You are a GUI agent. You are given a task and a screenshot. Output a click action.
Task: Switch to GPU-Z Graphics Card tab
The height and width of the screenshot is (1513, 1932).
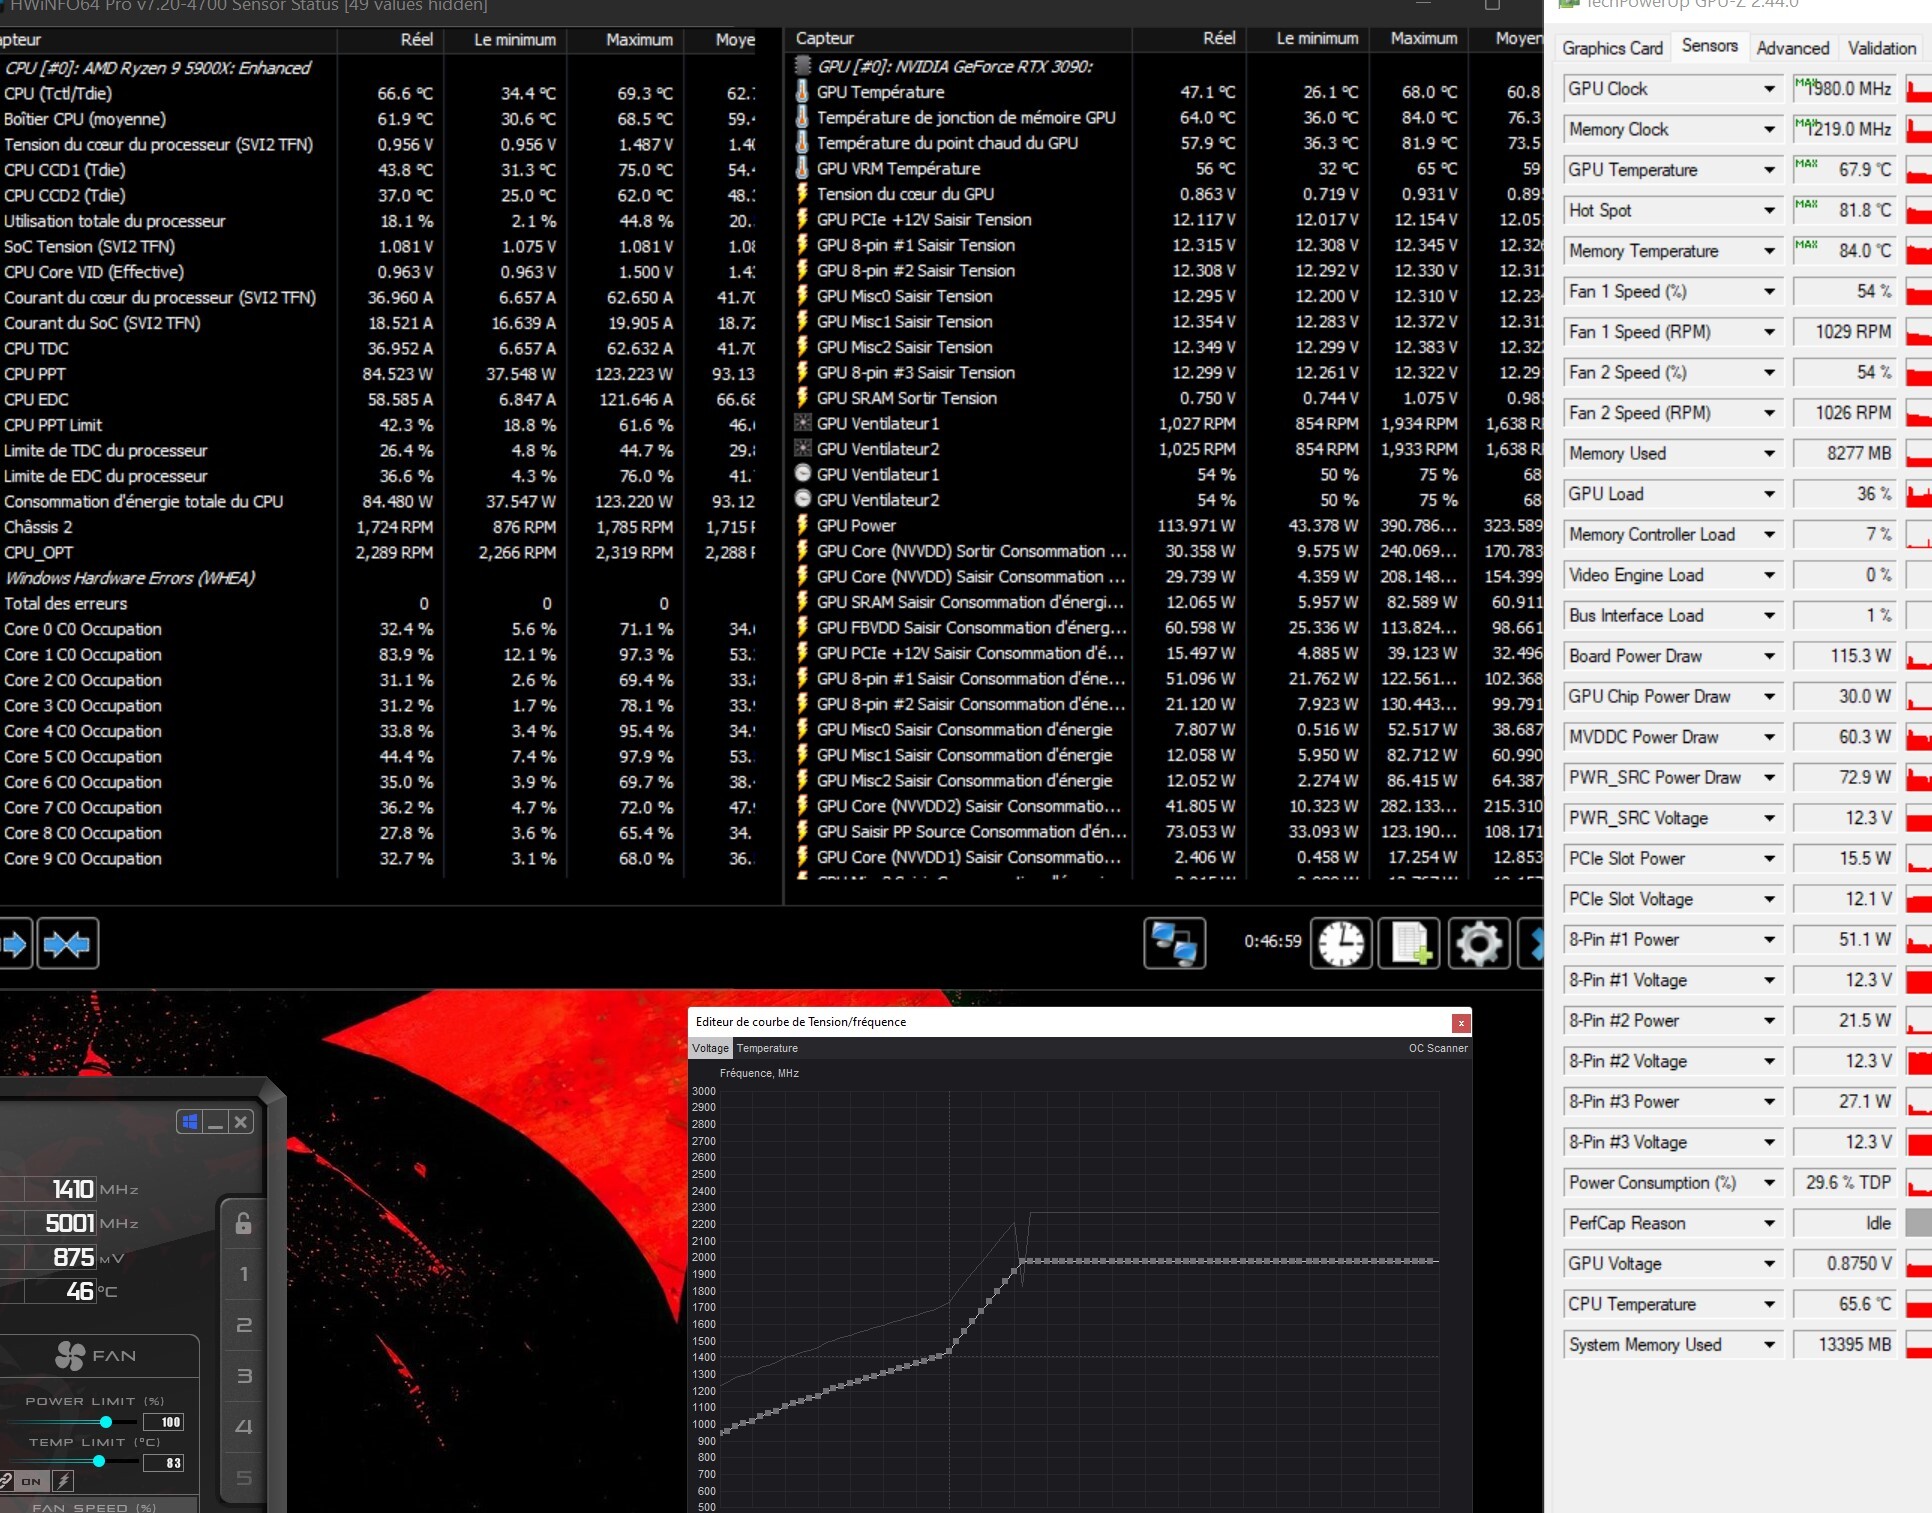coord(1612,48)
